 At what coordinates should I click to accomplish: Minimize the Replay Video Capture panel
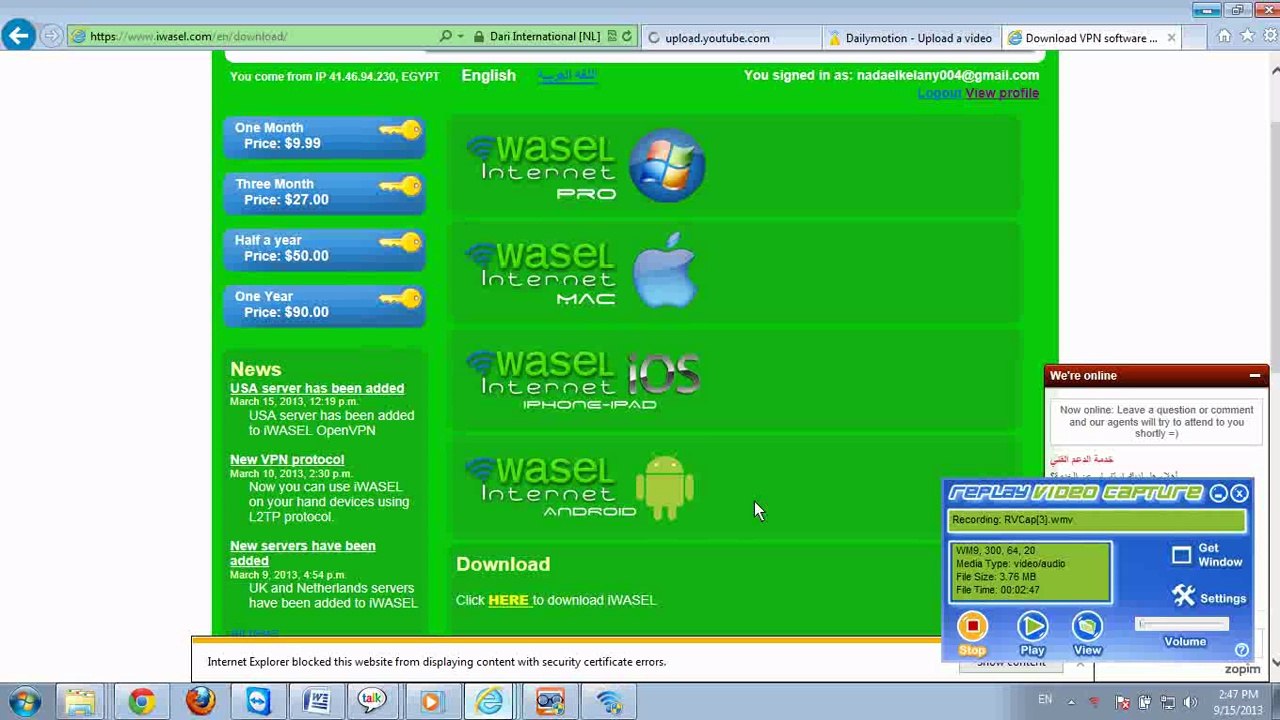(1218, 493)
